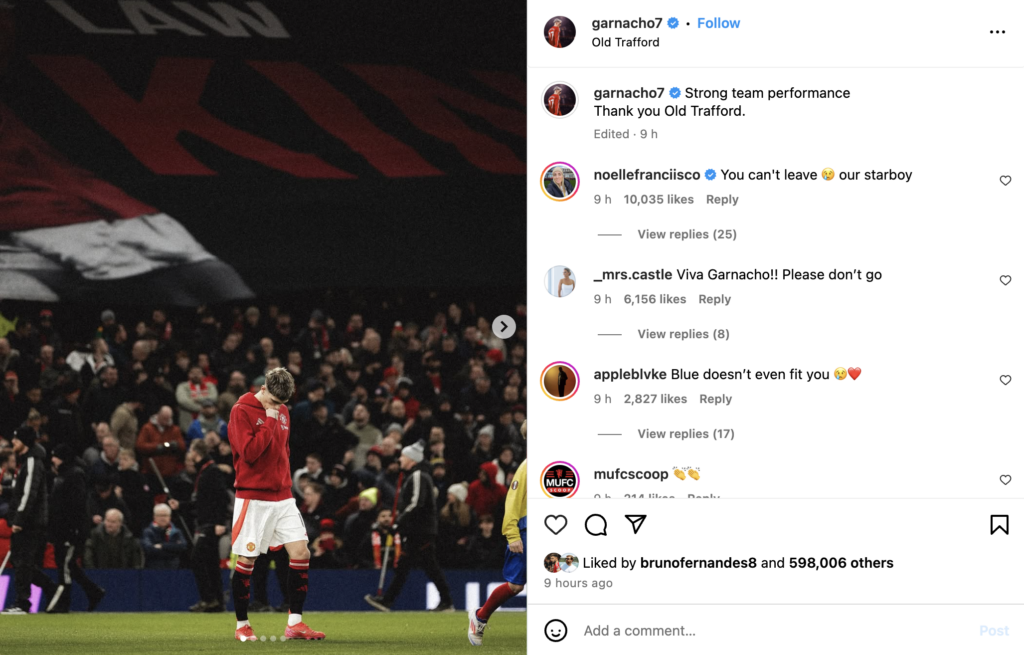
Task: Like the post with heart icon
Action: click(x=556, y=524)
